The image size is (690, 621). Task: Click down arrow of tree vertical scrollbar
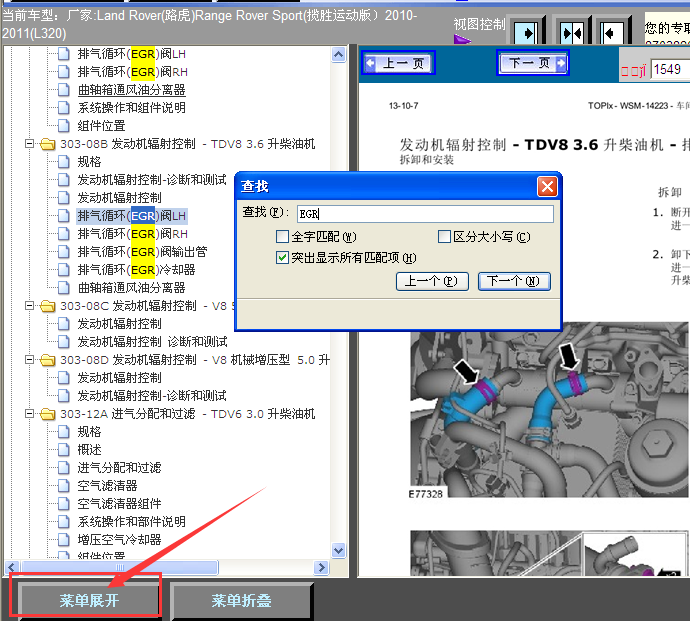pos(338,550)
